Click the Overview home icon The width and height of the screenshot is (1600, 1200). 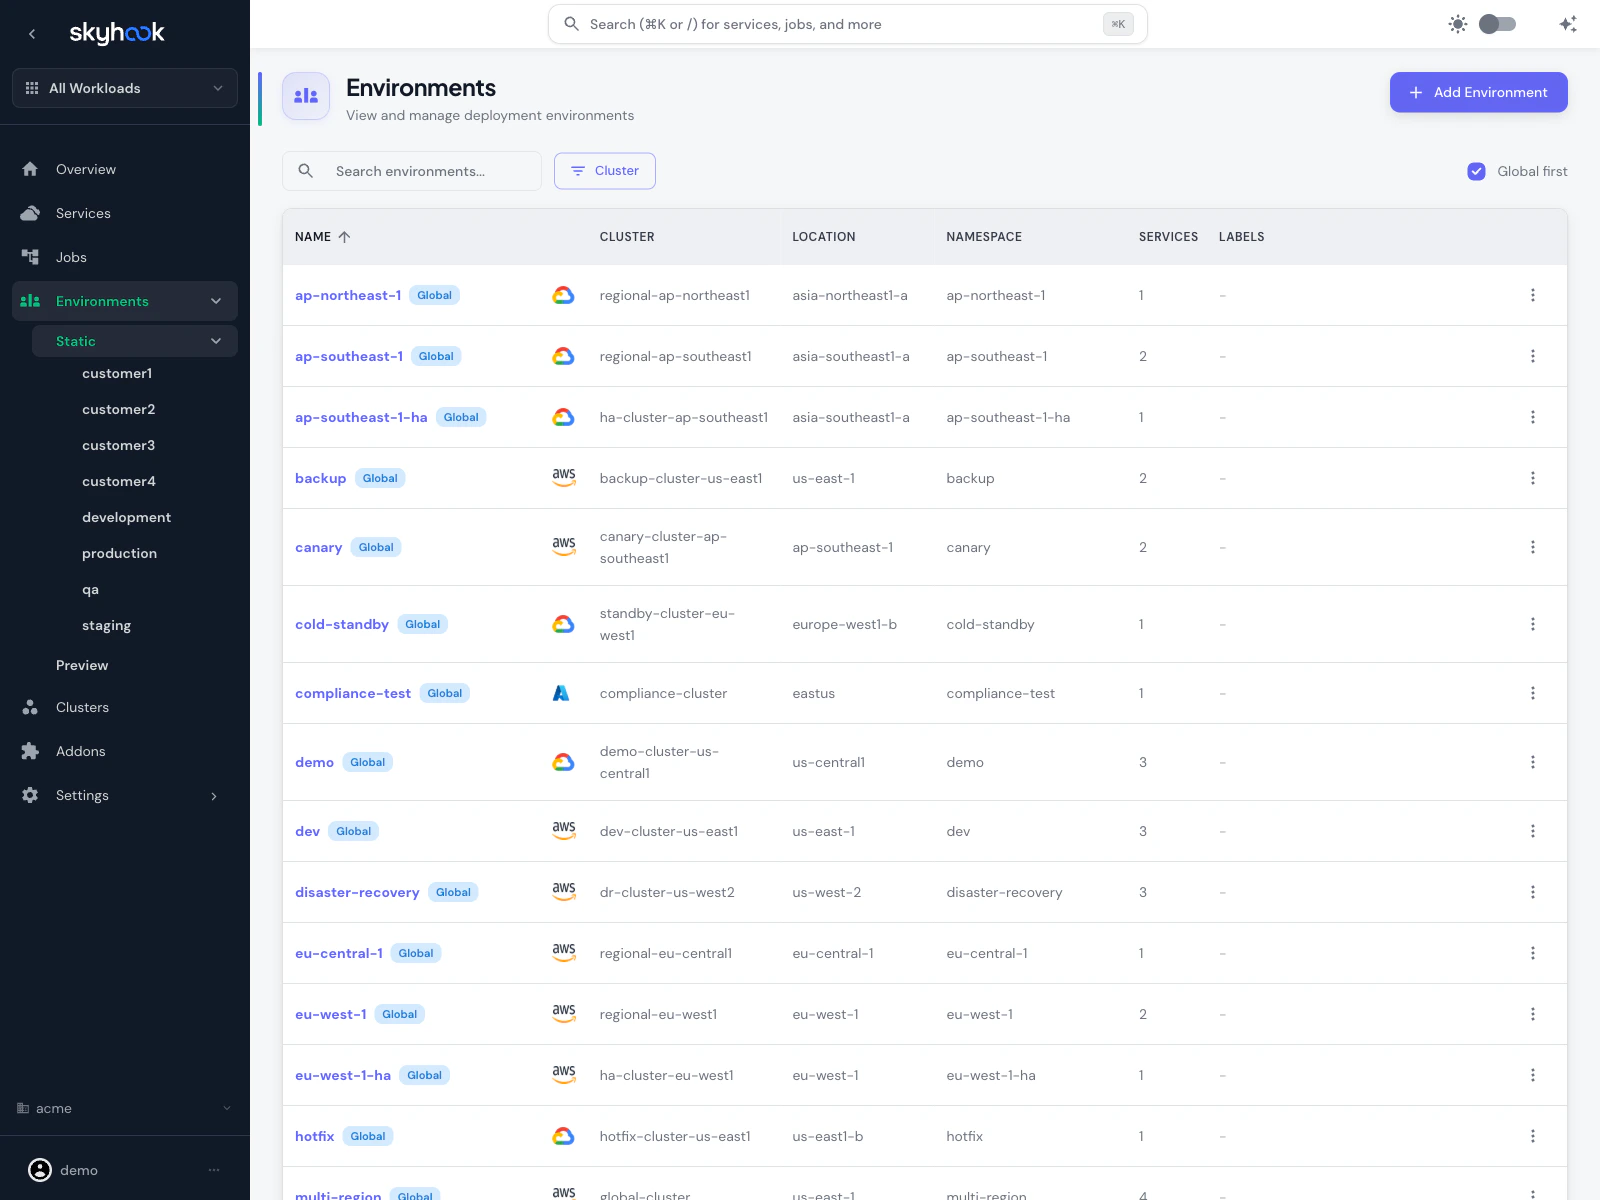[x=30, y=169]
